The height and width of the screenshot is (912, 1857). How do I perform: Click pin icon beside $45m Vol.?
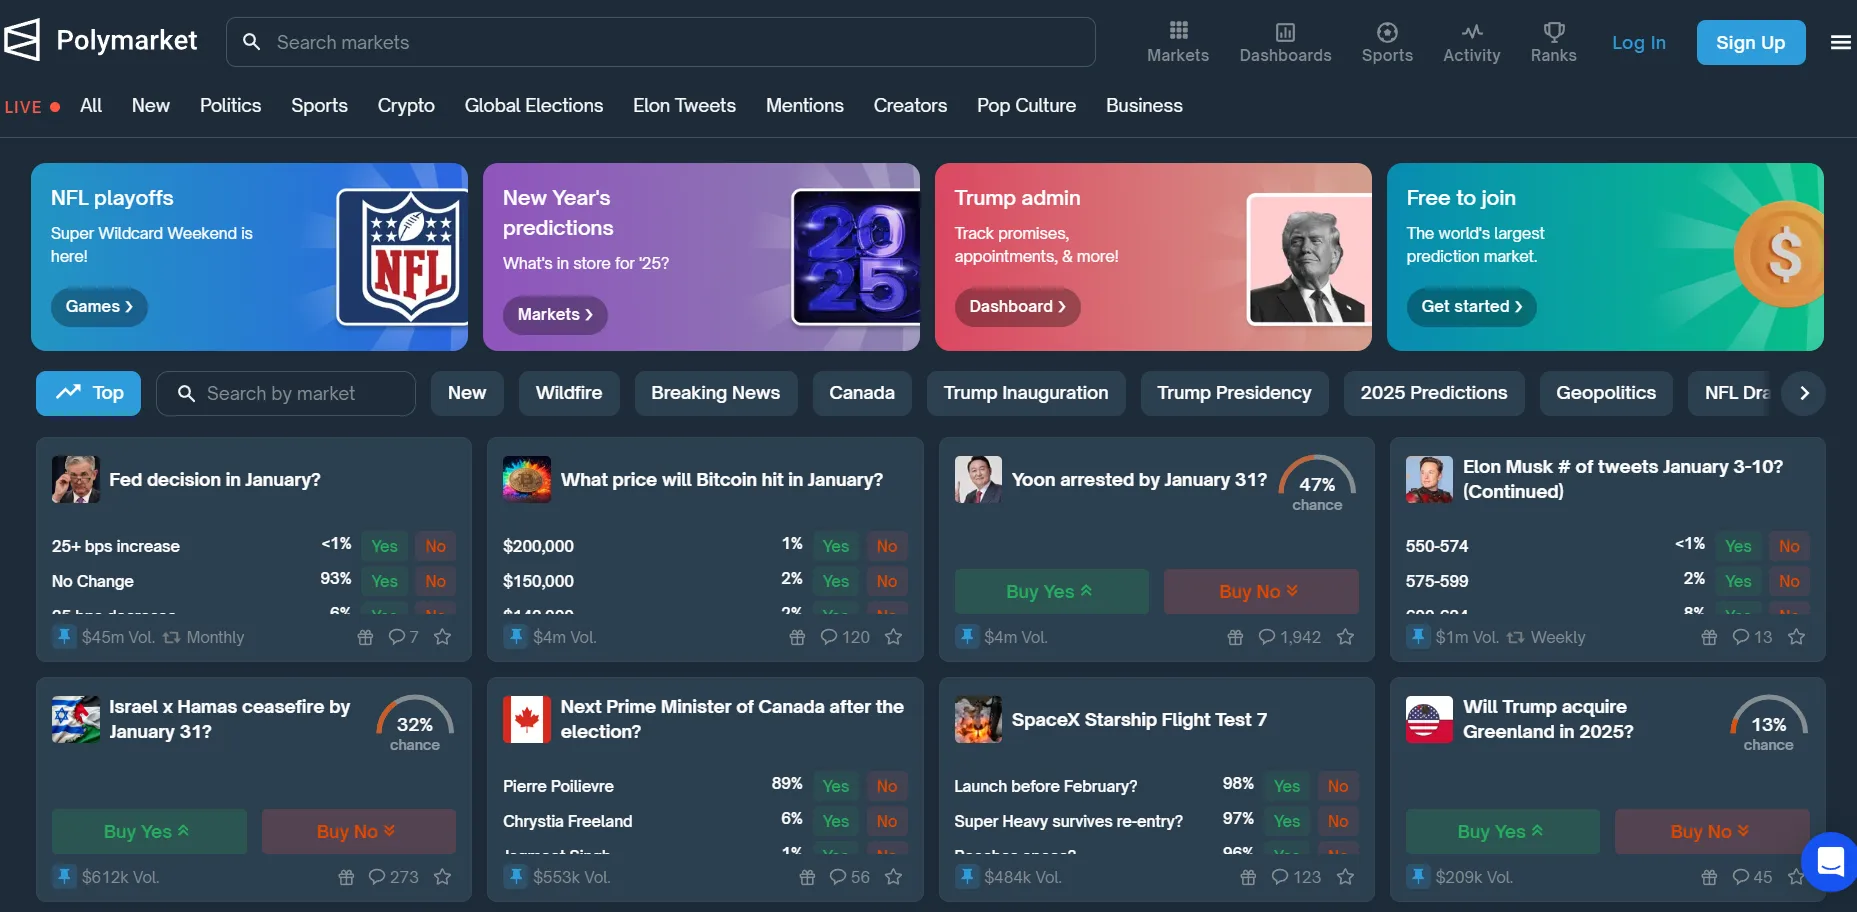[x=64, y=637]
